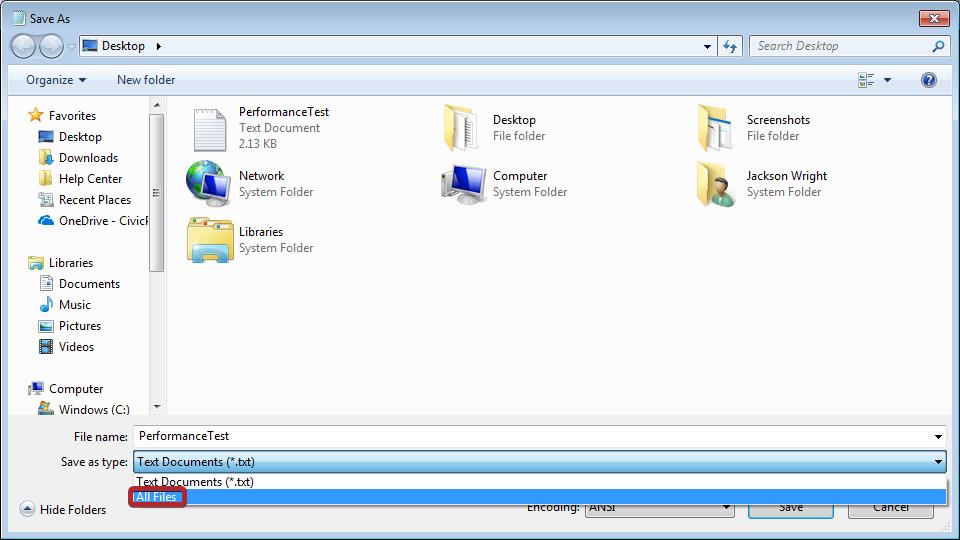Open Documents library in navigation pane
Viewport: 960px width, 540px height.
pos(89,283)
